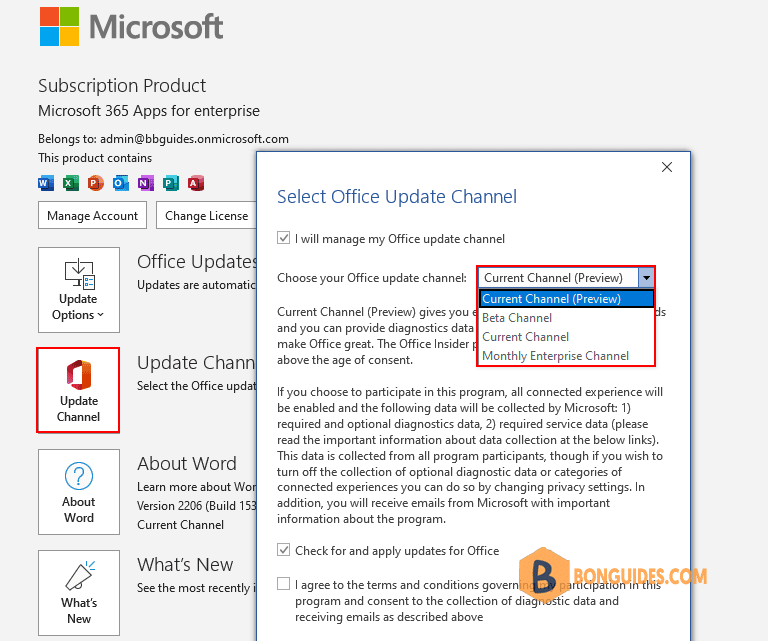Select Current Channel (Preview) from list
The width and height of the screenshot is (768, 641).
[566, 299]
